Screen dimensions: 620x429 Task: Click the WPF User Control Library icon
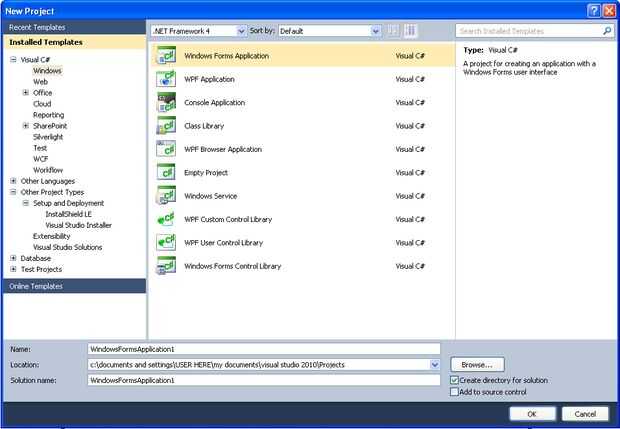(166, 242)
